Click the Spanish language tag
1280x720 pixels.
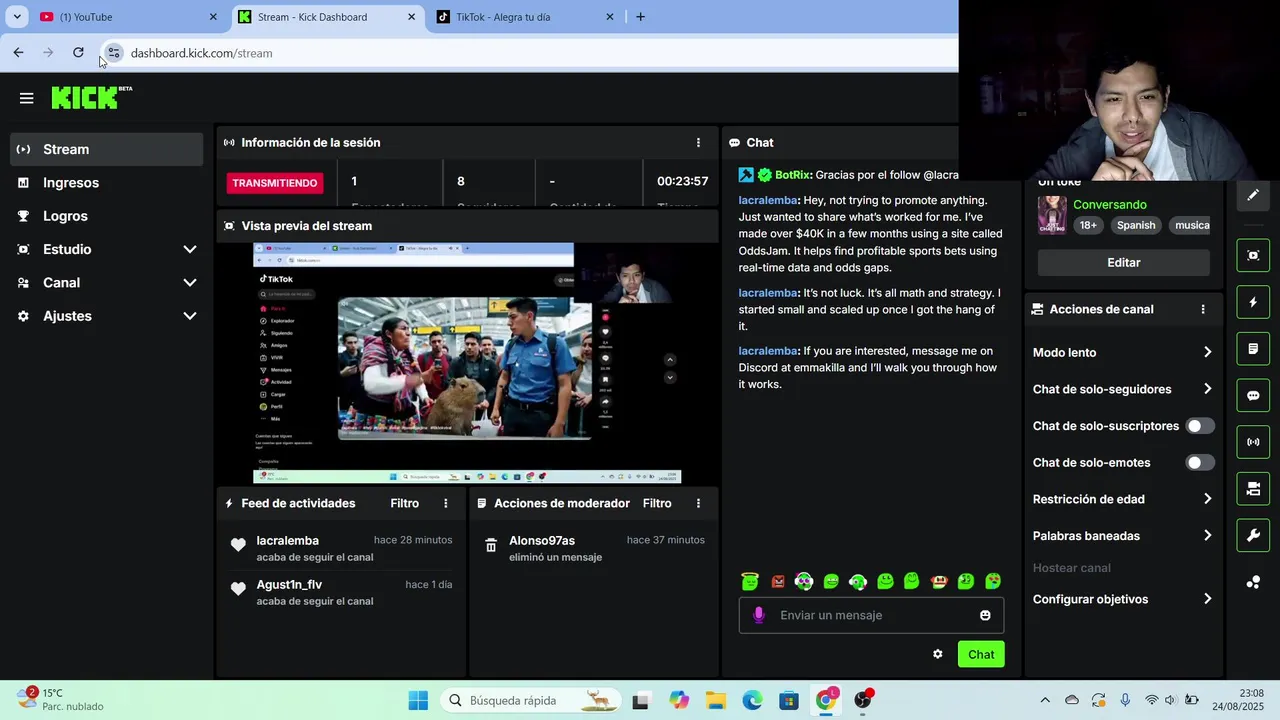pyautogui.click(x=1136, y=225)
